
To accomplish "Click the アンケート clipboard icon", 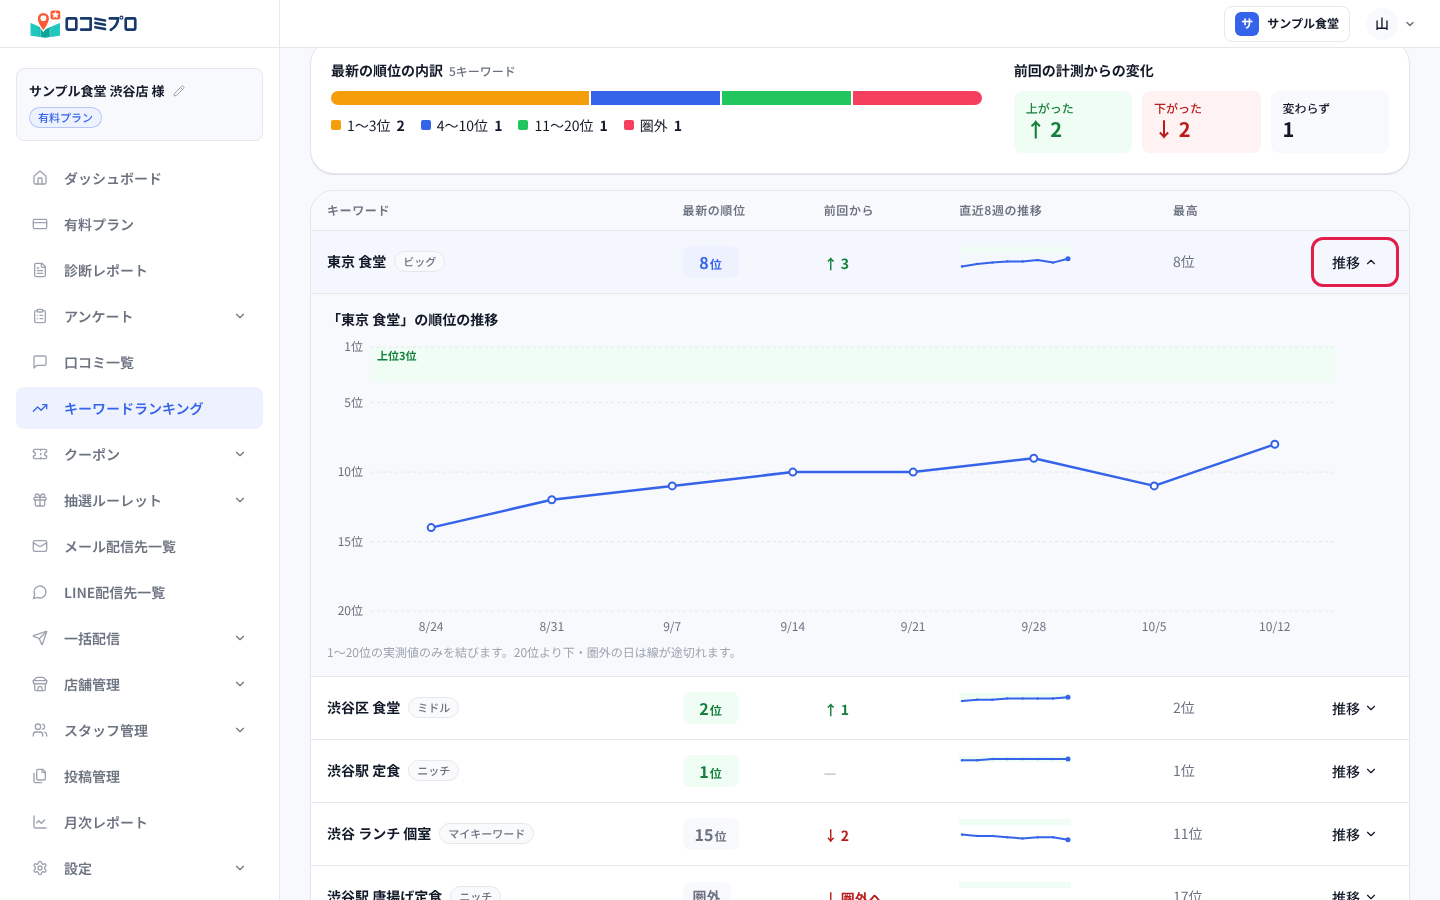I will pyautogui.click(x=40, y=316).
